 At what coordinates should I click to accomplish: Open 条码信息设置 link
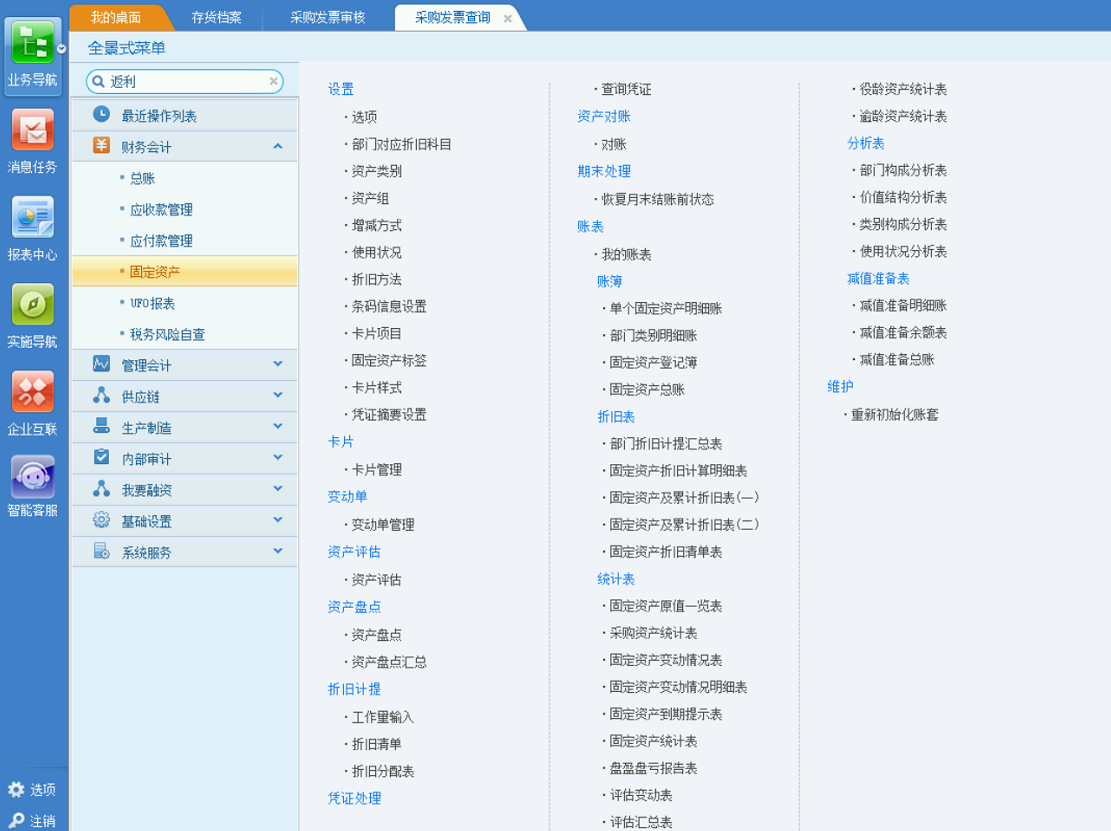388,307
